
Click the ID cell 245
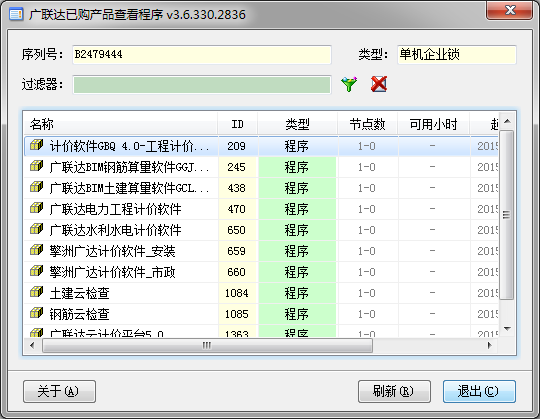237,167
